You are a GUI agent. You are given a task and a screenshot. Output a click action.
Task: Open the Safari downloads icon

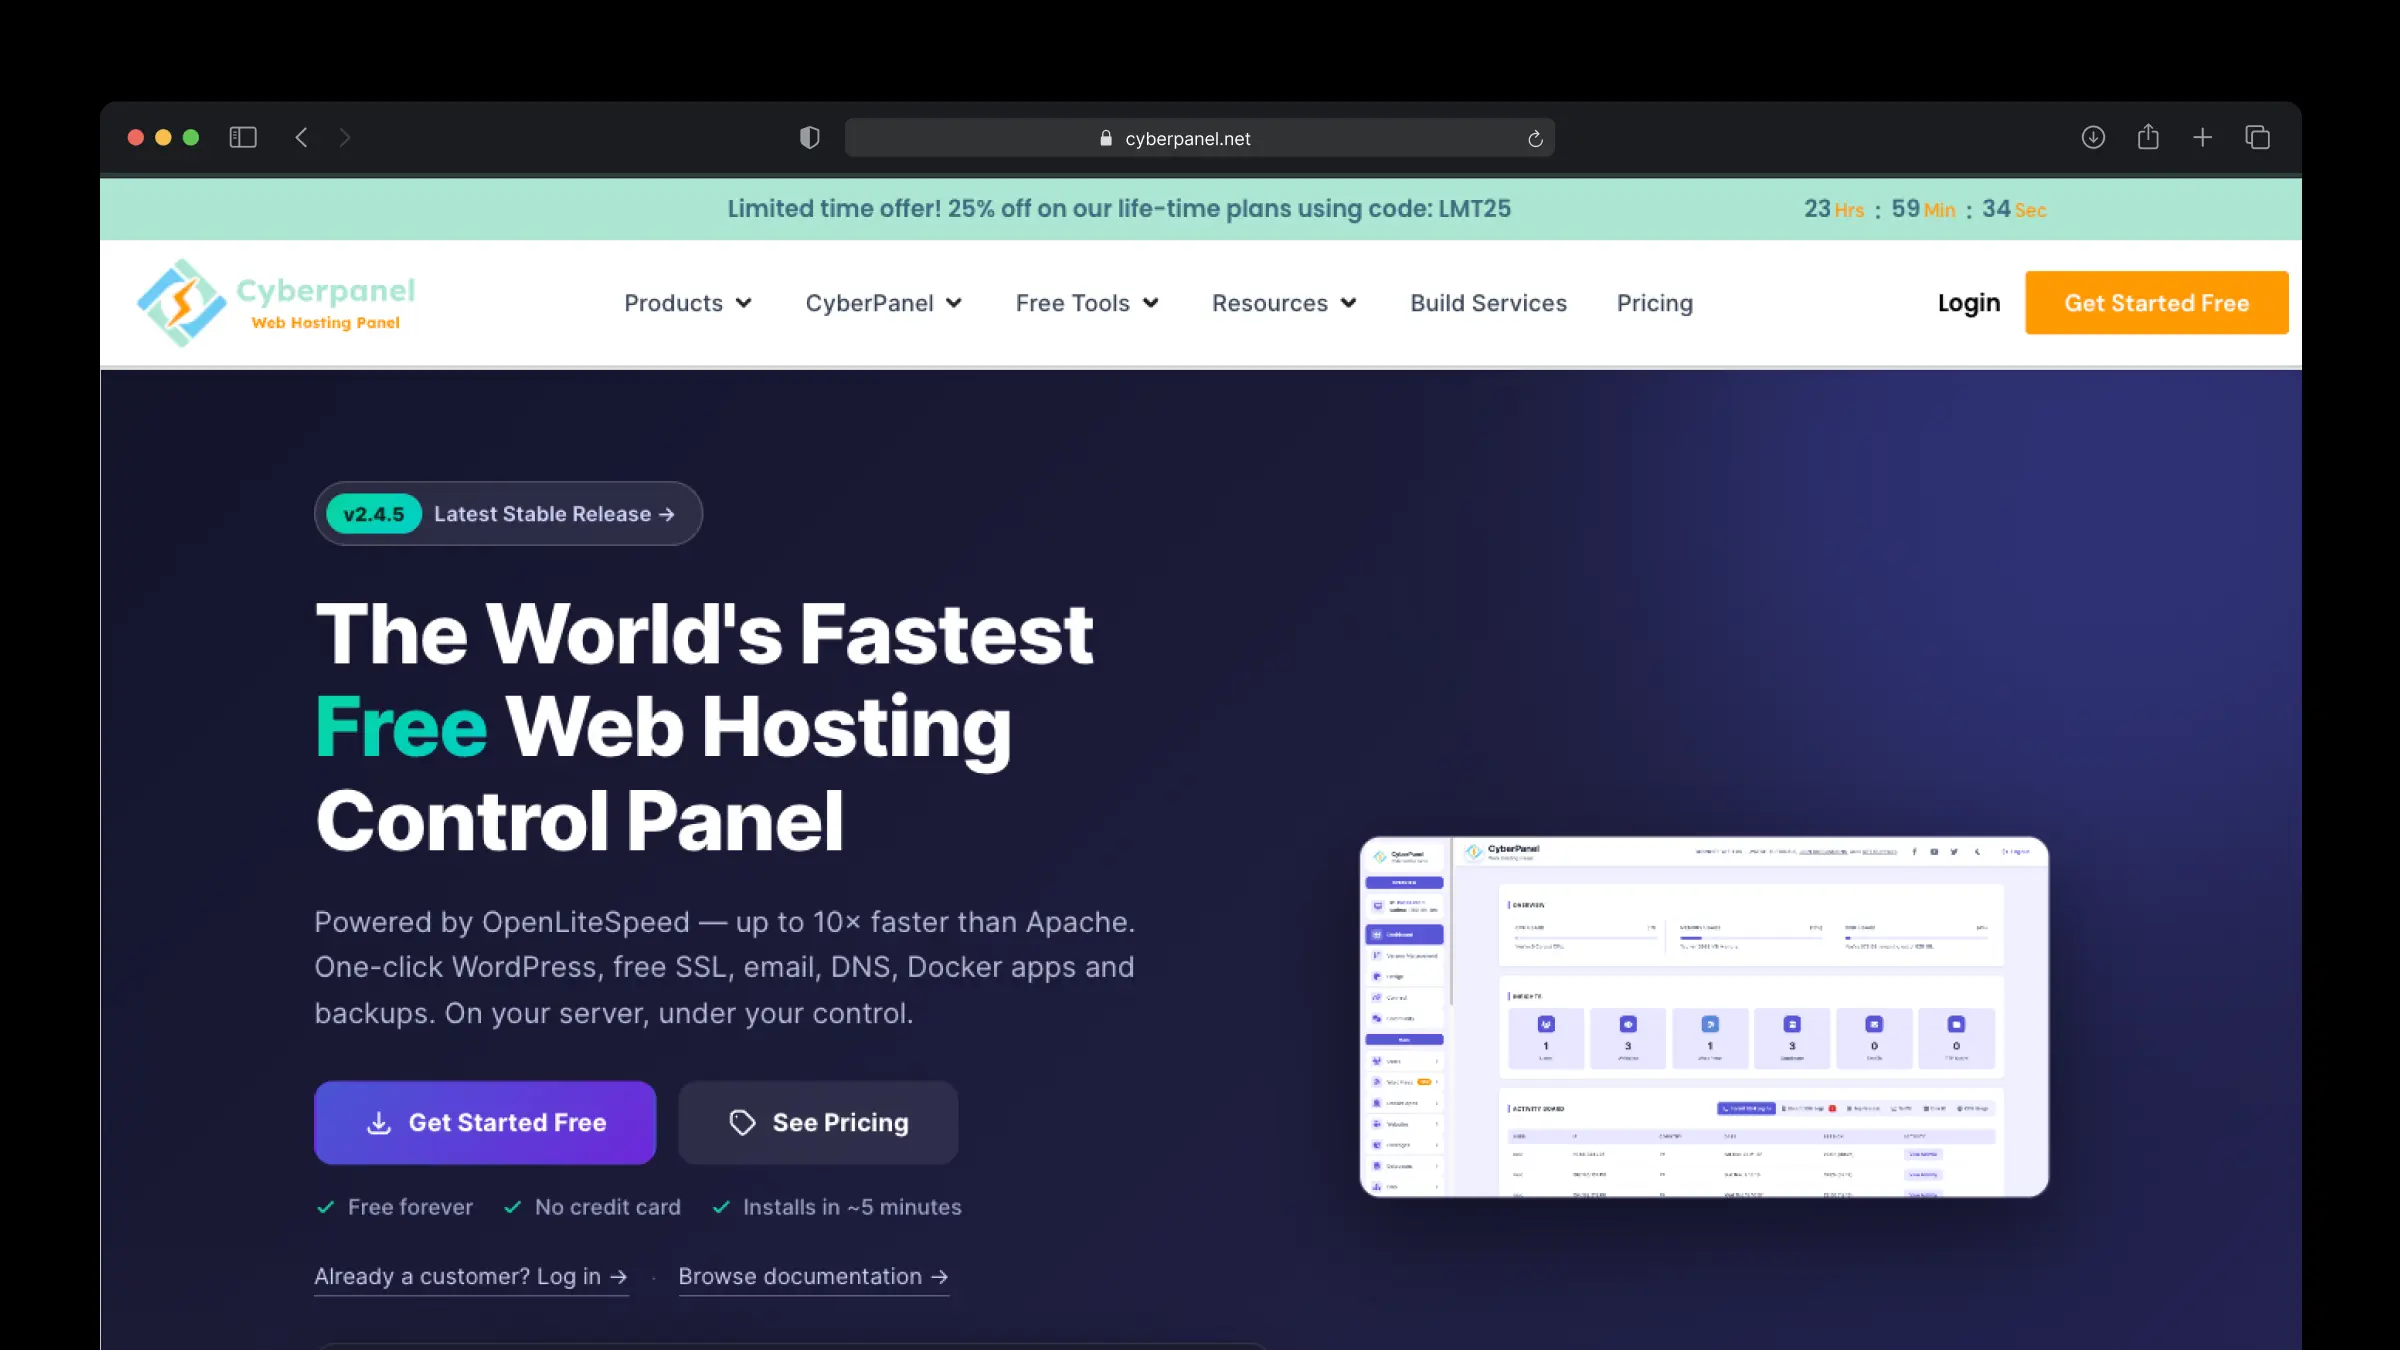pos(2093,137)
